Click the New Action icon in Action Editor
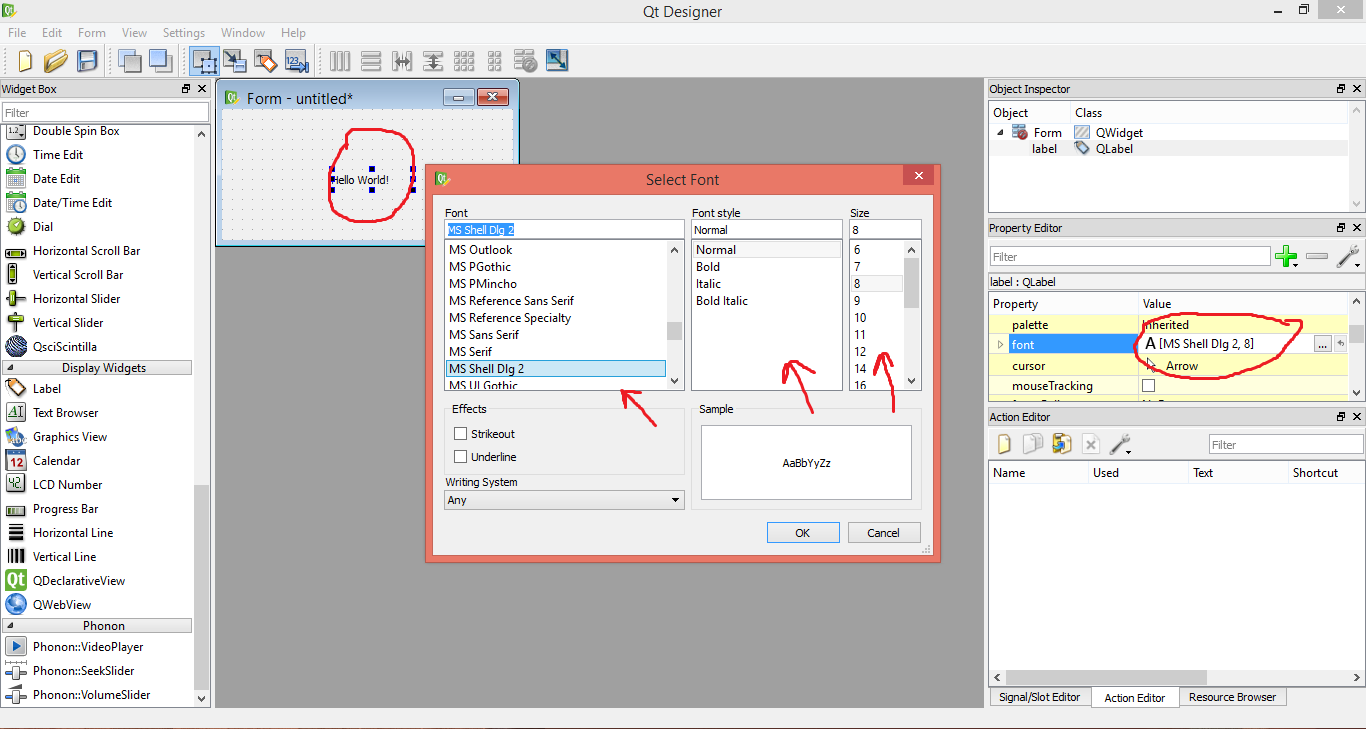 (x=1003, y=443)
